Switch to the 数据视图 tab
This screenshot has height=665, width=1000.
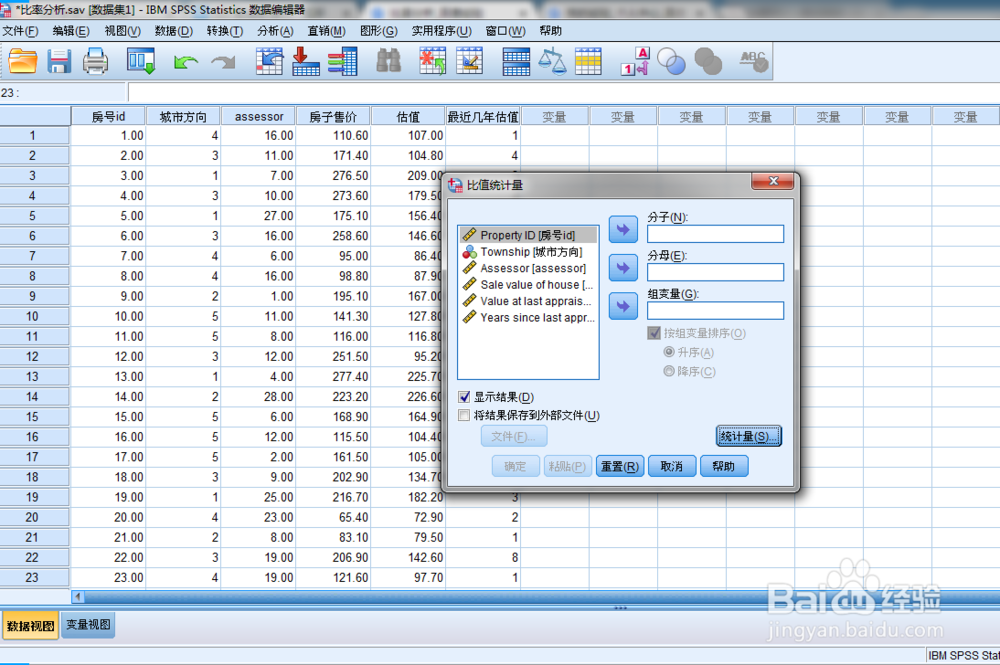coord(31,625)
